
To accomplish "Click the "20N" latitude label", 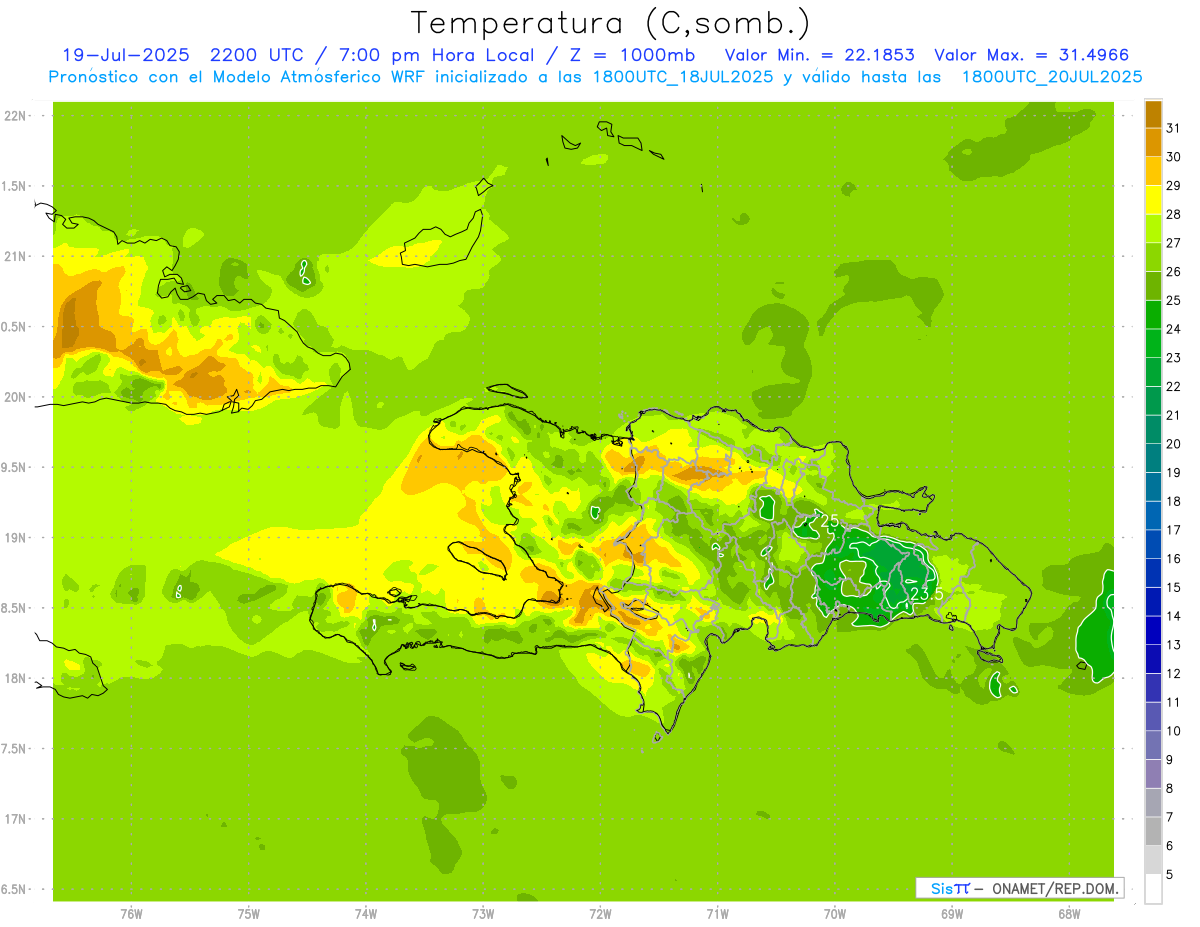I will click(x=15, y=397).
